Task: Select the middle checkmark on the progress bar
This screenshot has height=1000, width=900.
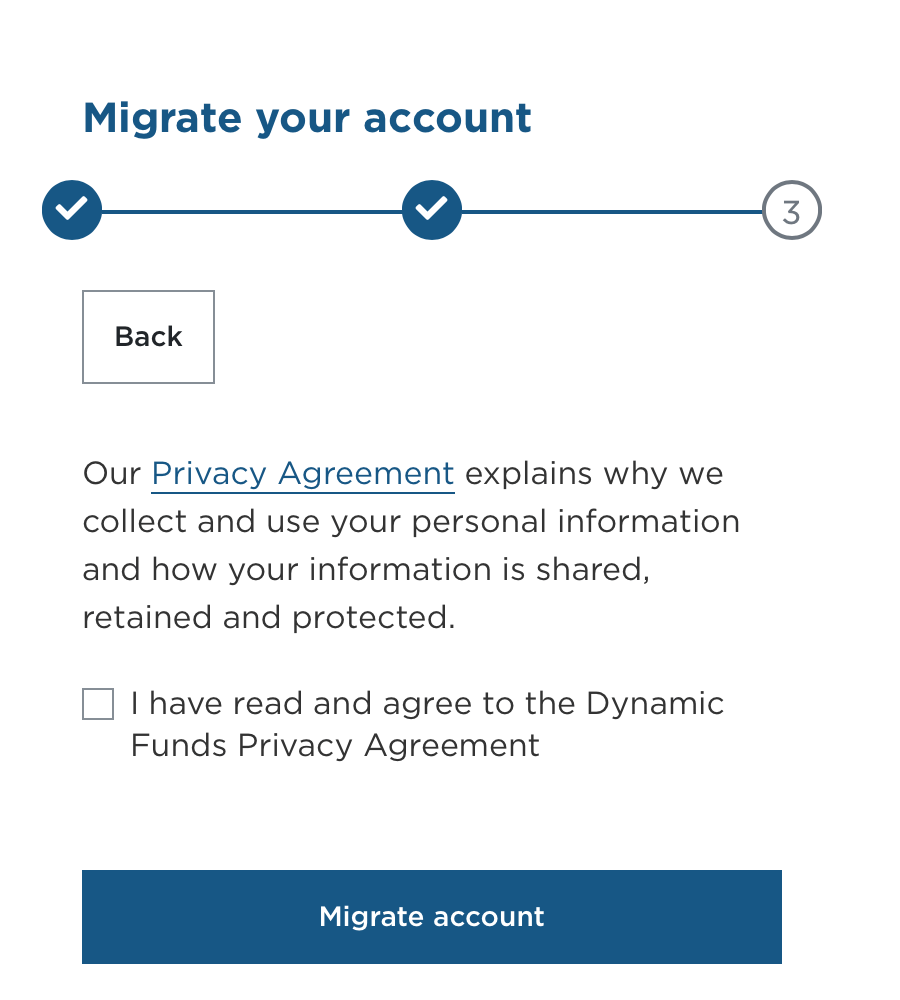Action: (x=431, y=209)
